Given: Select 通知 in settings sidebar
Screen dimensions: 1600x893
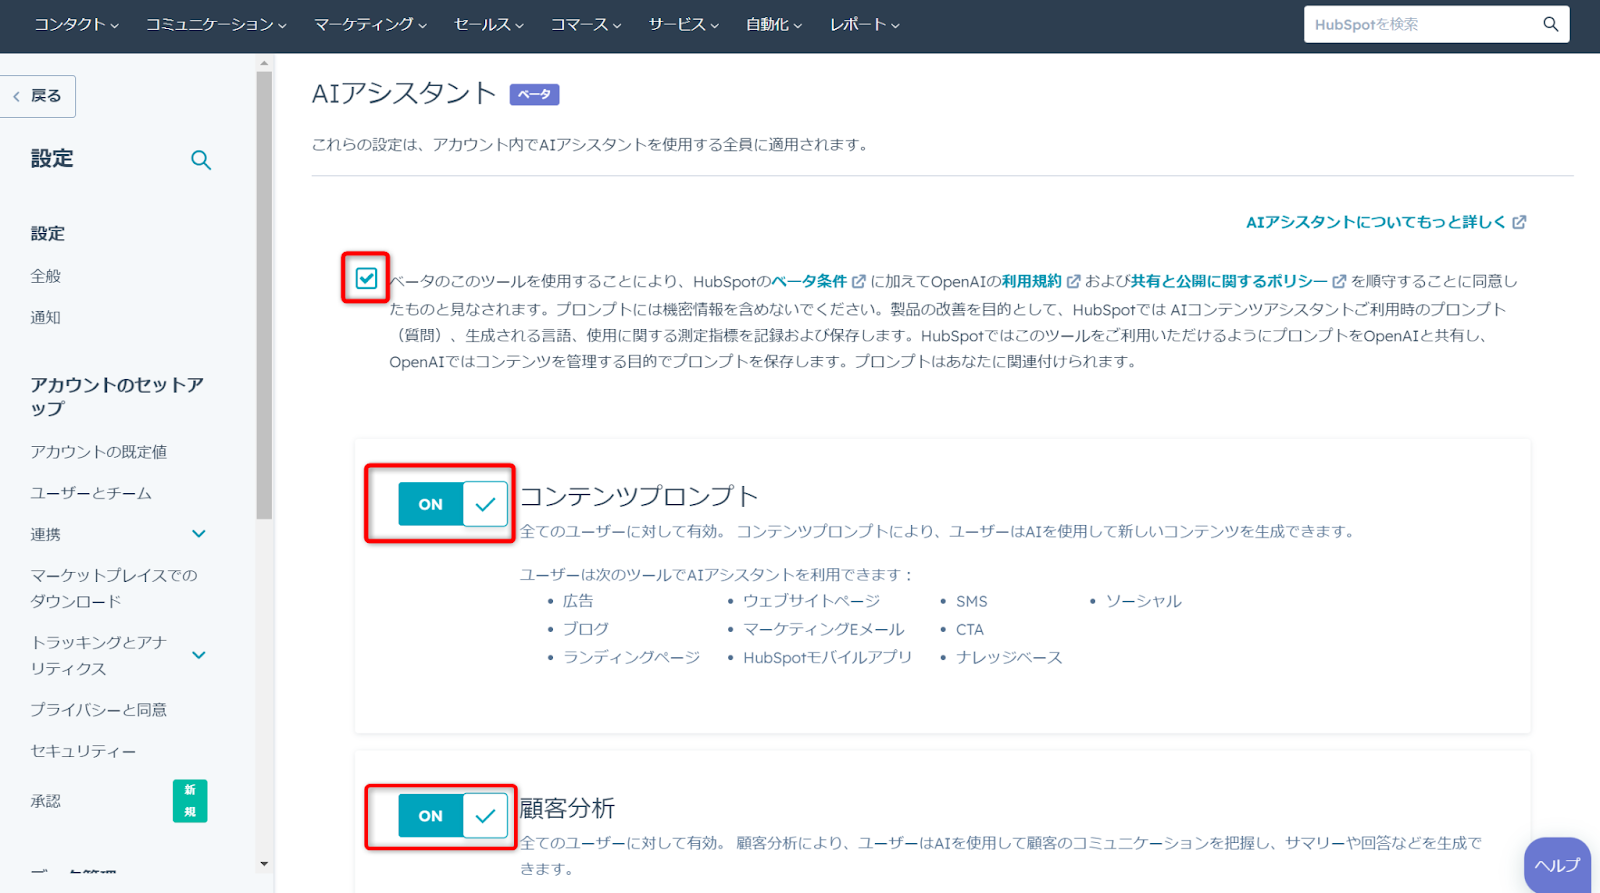Looking at the screenshot, I should [46, 317].
